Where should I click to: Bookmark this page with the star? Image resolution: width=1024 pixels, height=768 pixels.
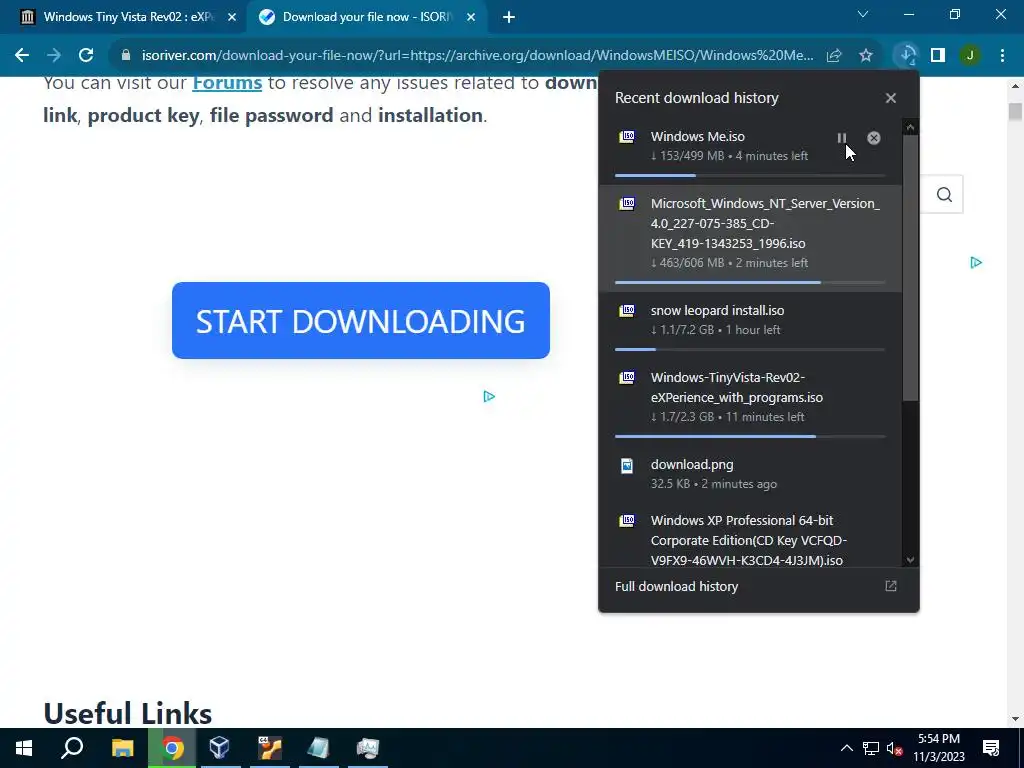(866, 56)
